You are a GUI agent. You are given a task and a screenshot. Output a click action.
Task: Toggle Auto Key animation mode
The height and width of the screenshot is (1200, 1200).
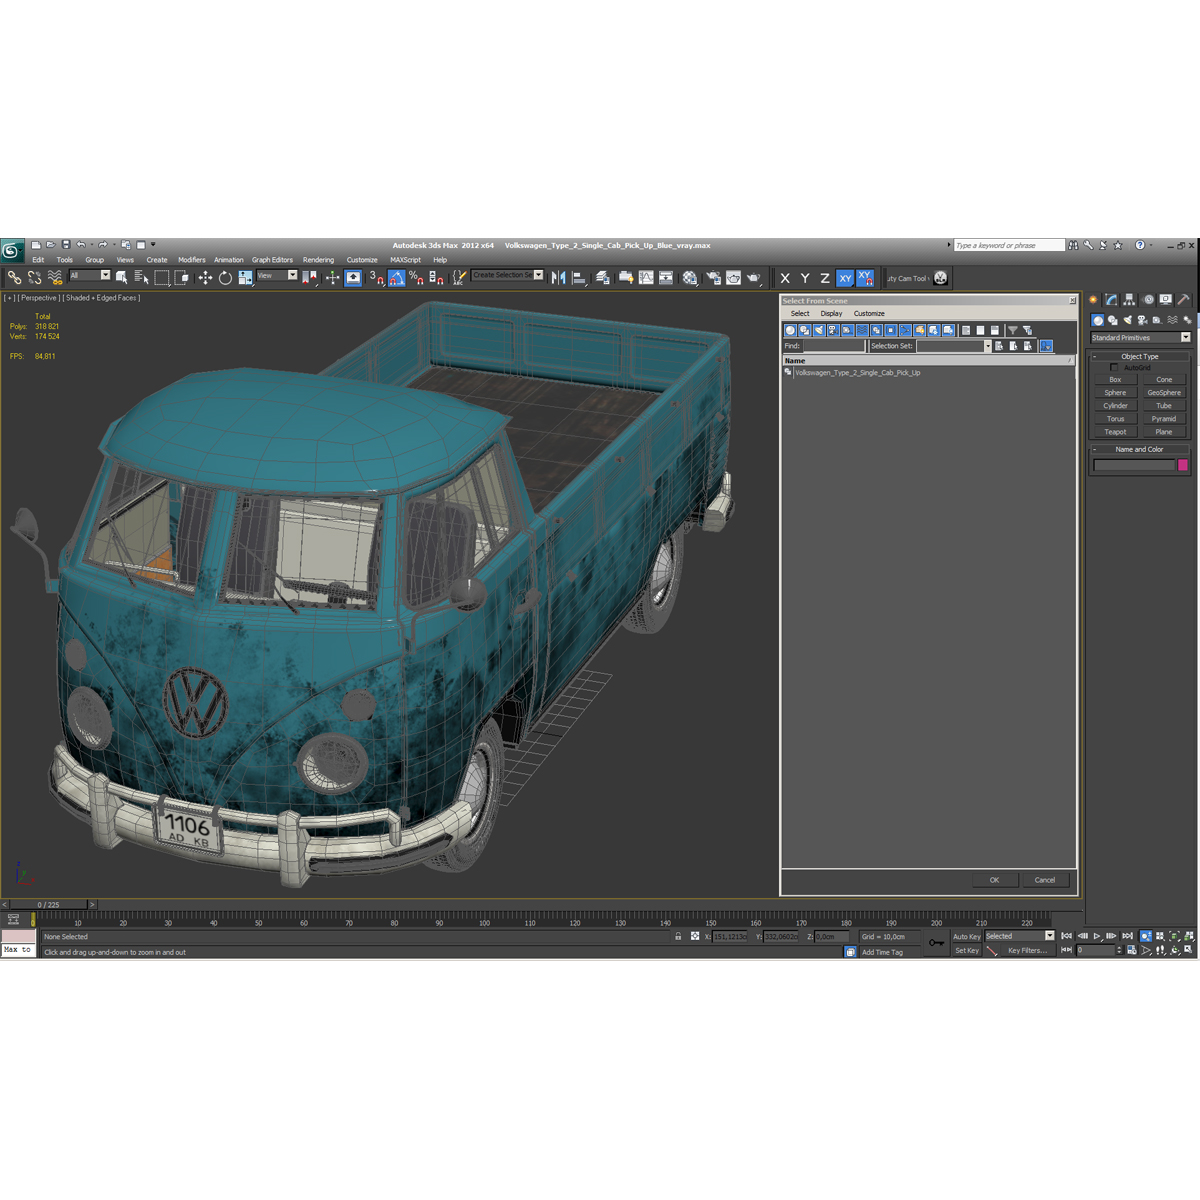click(966, 937)
